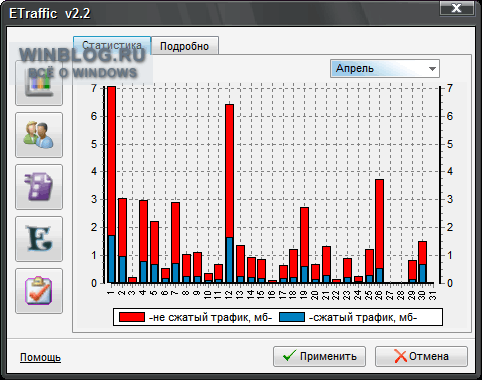Open the statistics chart sidebar icon

click(39, 83)
